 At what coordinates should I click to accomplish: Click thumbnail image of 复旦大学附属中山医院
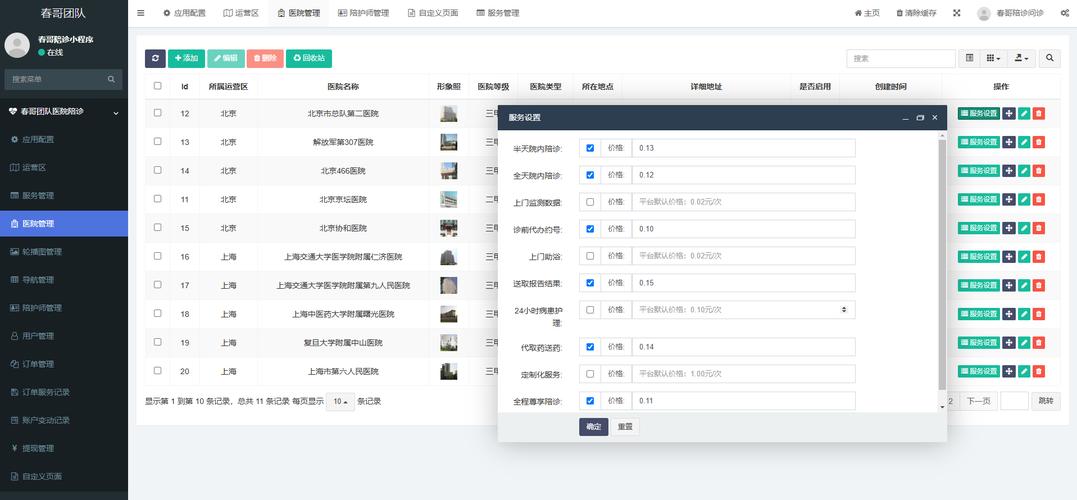tap(449, 342)
